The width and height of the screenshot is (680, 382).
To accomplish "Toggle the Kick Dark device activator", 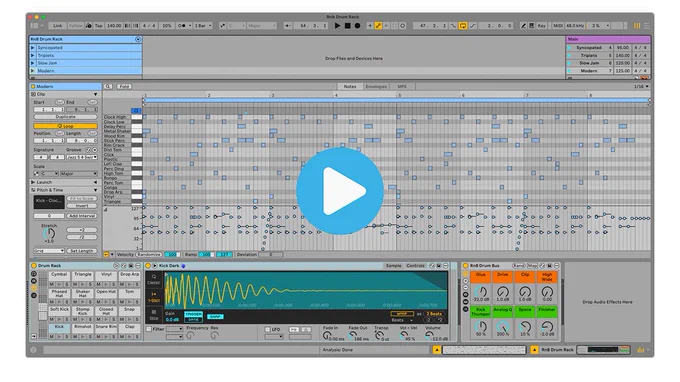I will click(148, 265).
